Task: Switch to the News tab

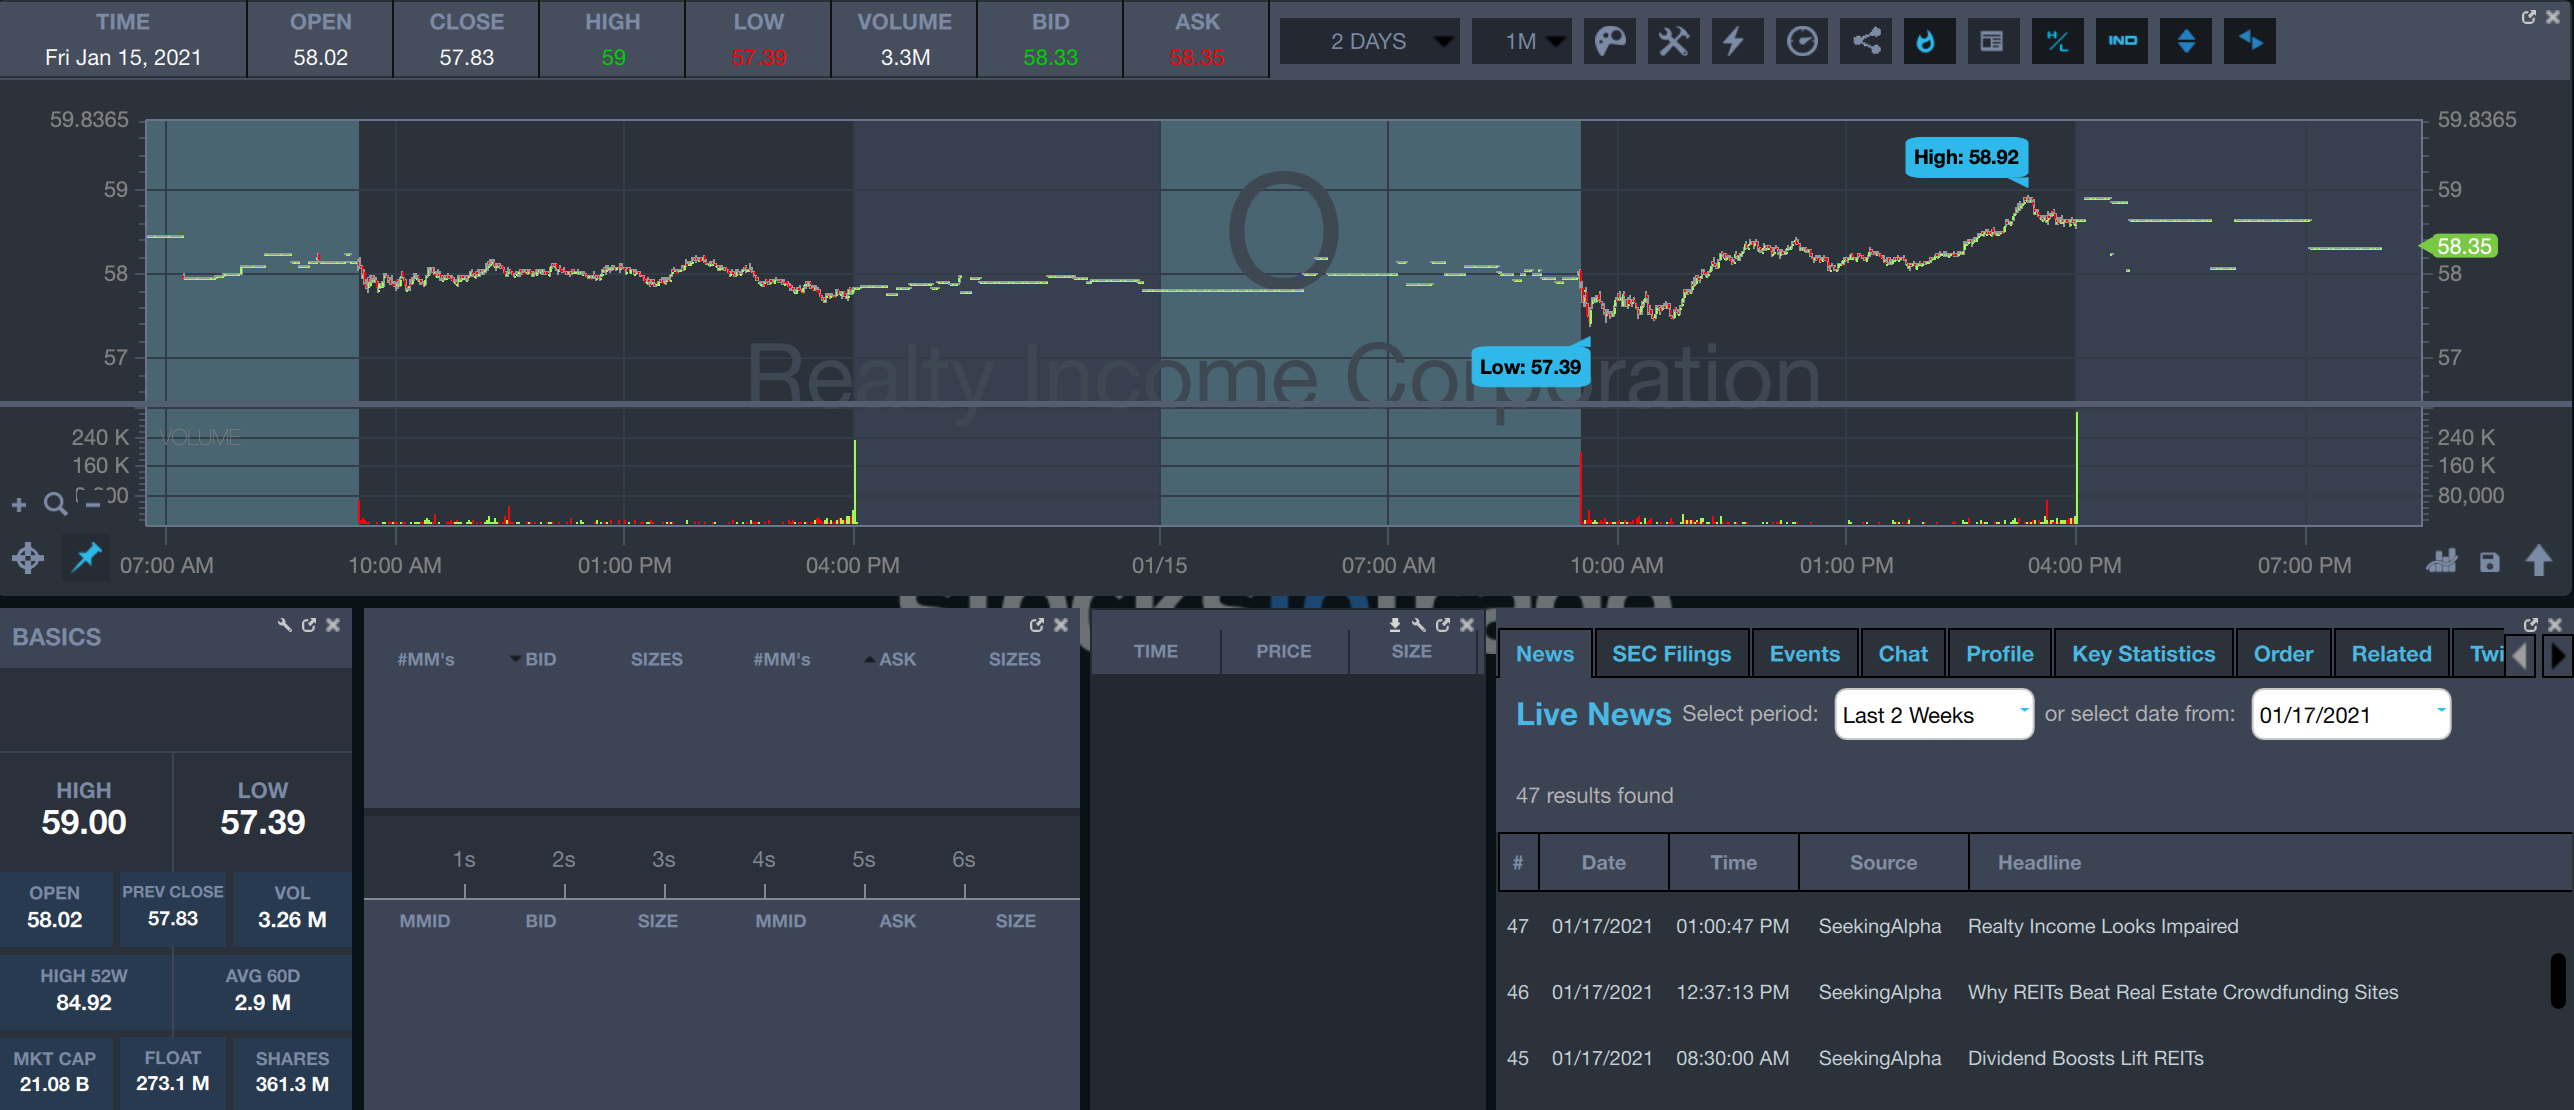Action: [x=1545, y=654]
